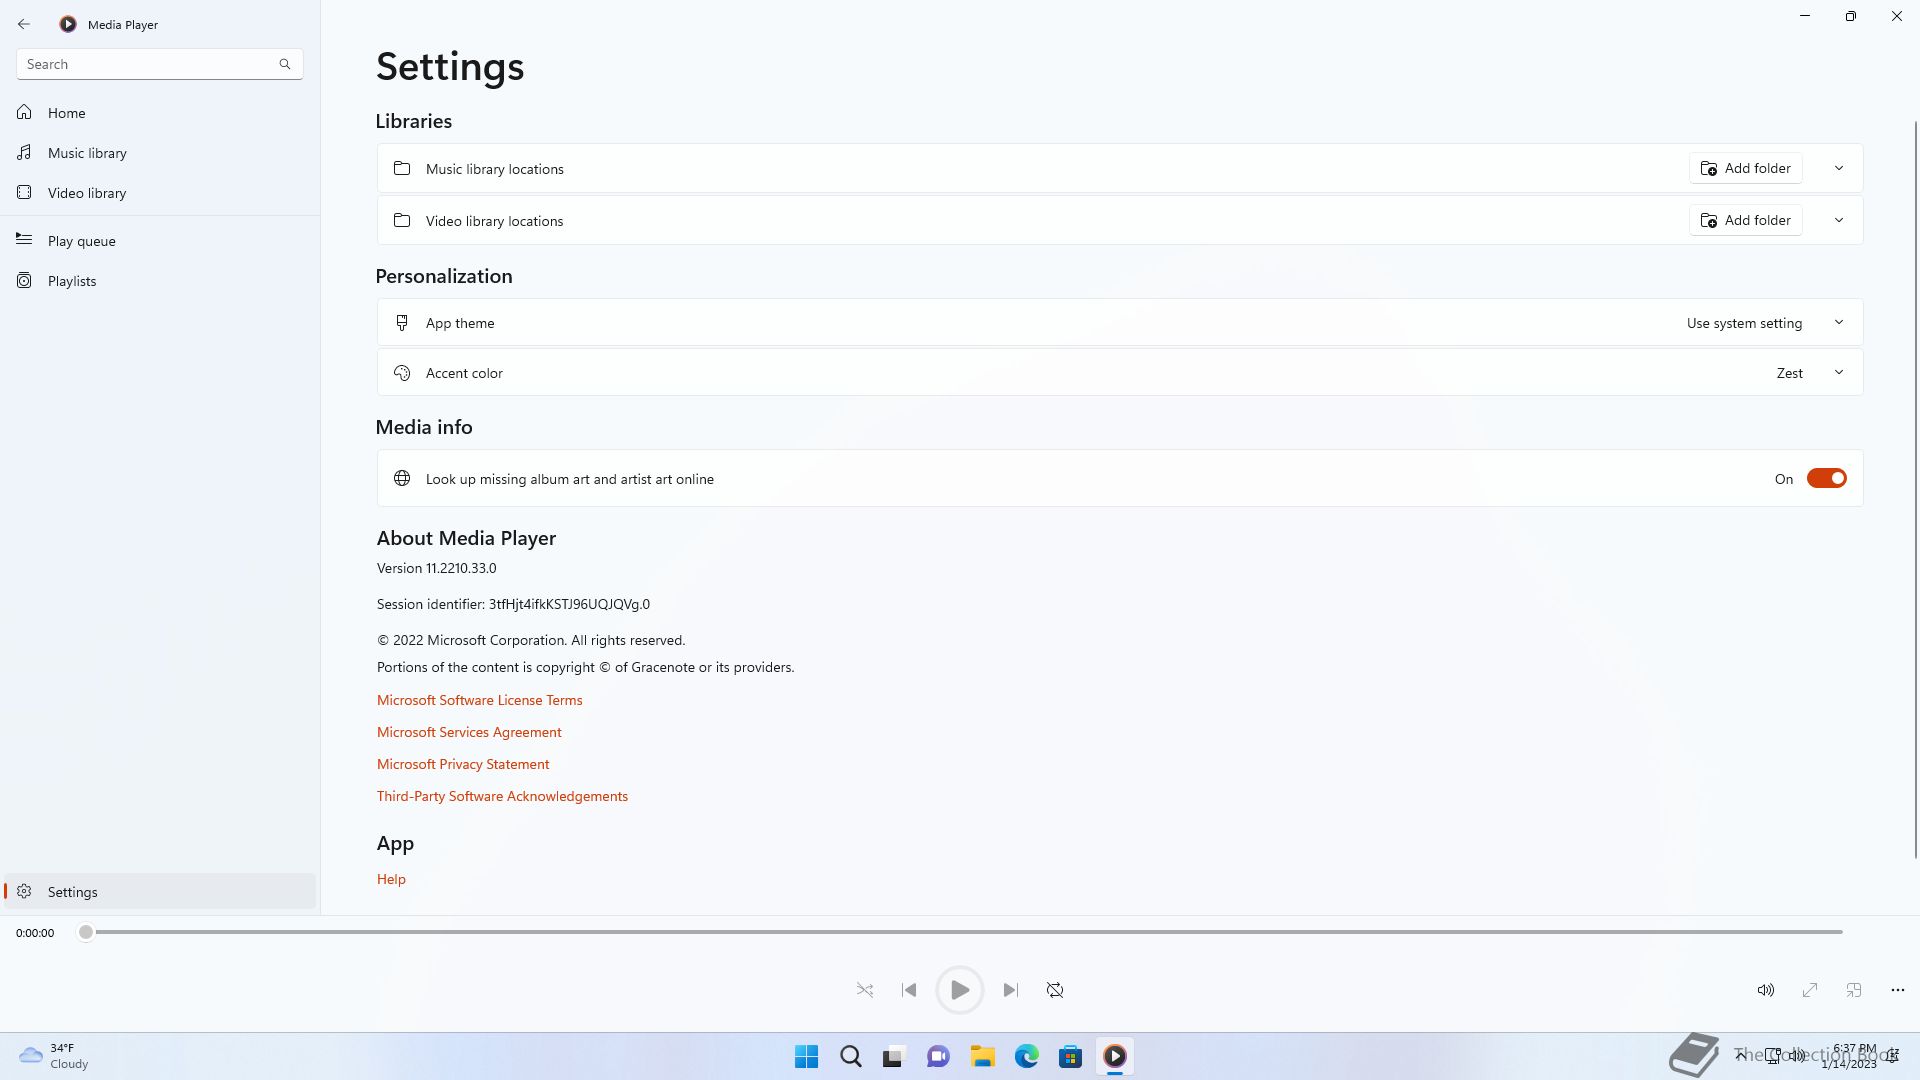1920x1080 pixels.
Task: Click the playback seek slider thumb
Action: pyautogui.click(x=86, y=932)
